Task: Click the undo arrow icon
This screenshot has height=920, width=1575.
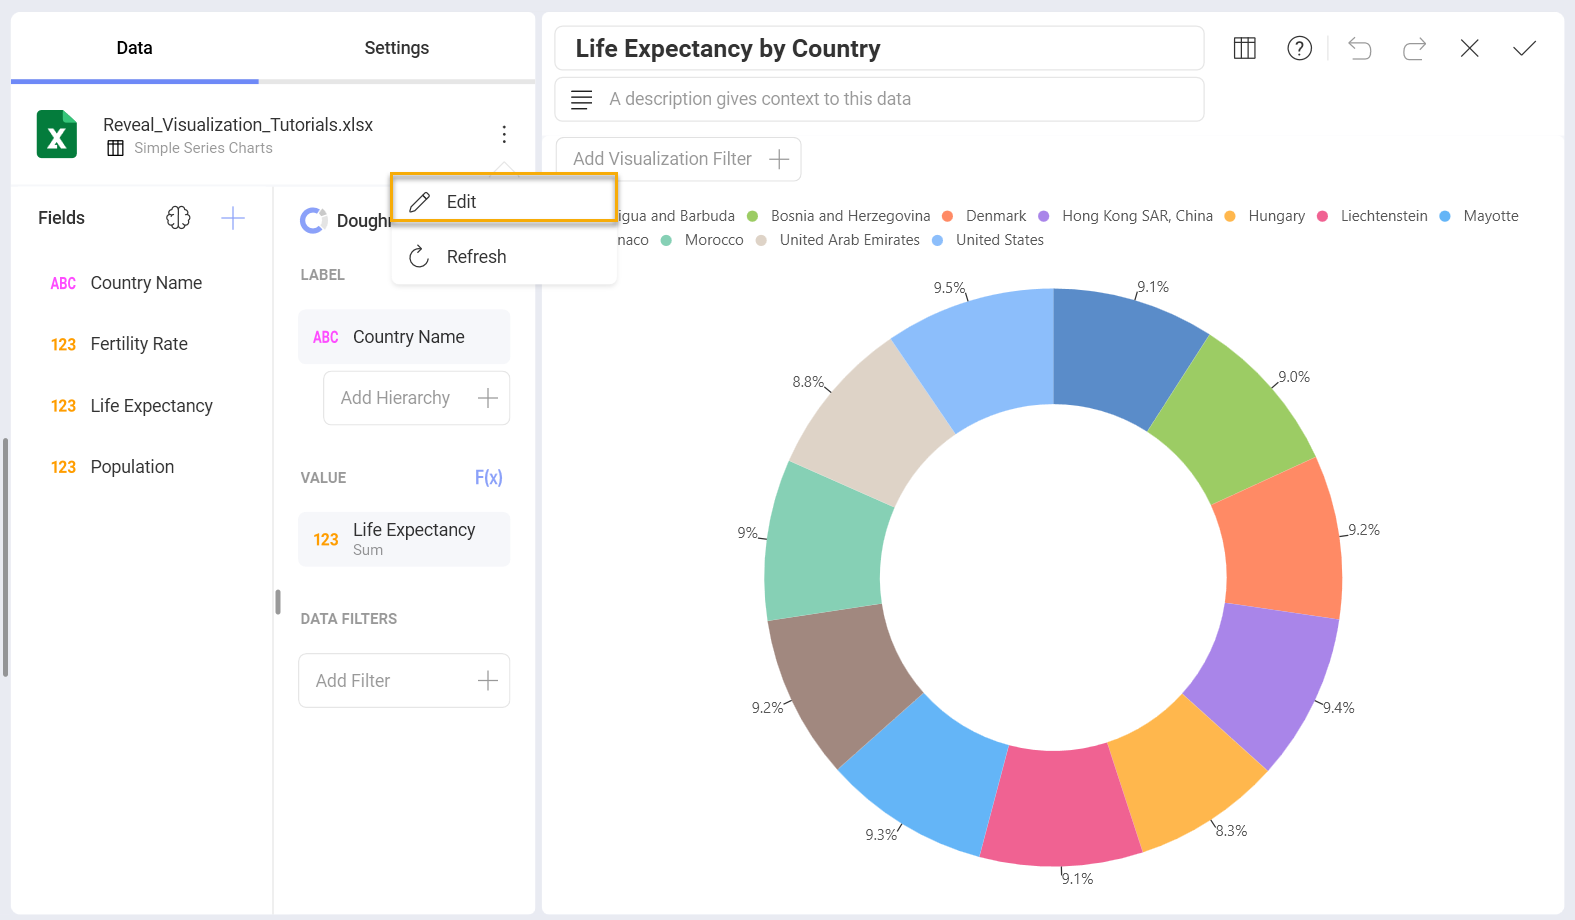Action: [1359, 48]
